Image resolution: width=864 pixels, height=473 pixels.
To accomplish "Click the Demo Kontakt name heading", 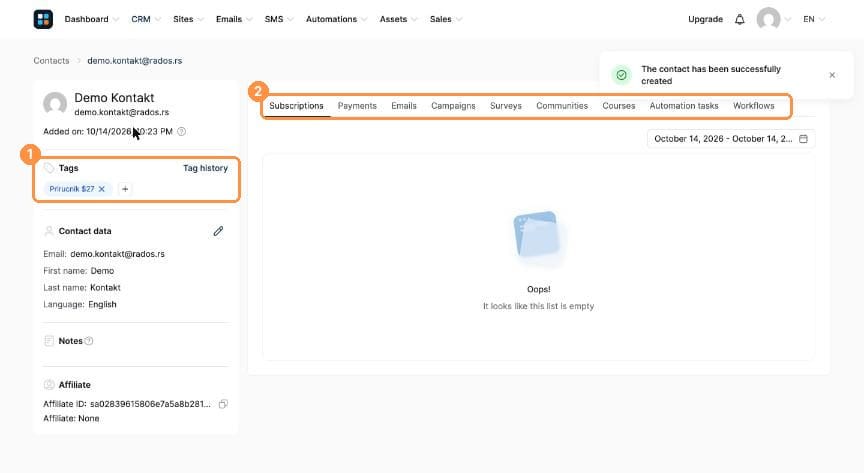I will (x=114, y=98).
